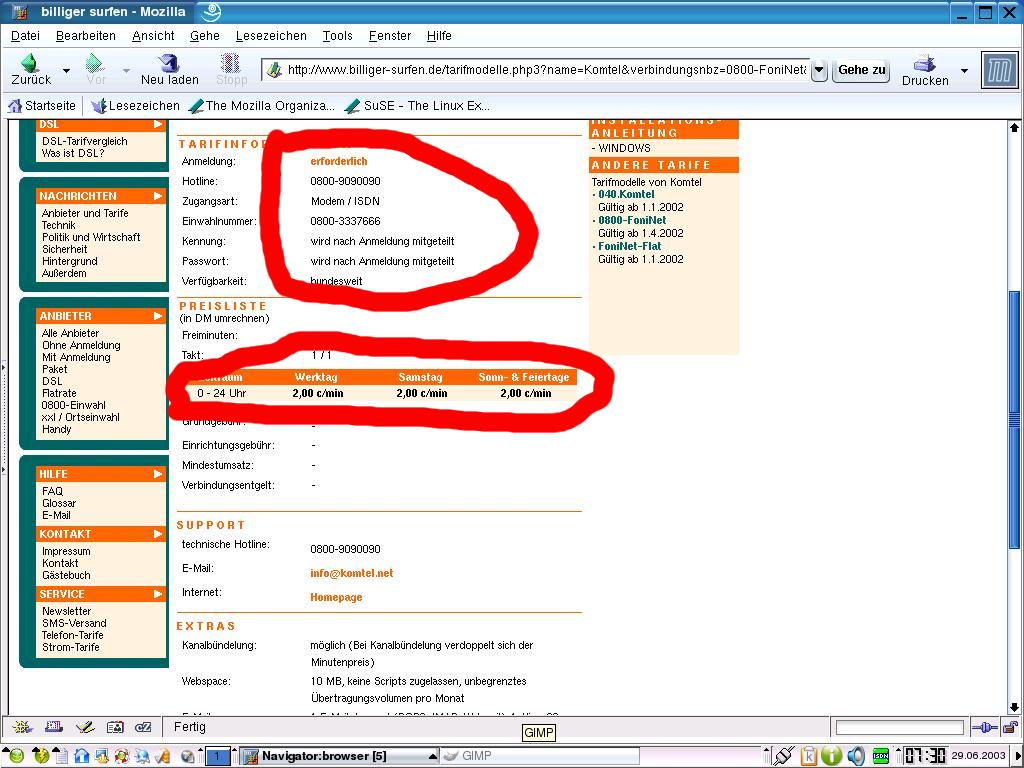Open Composer component from the status bar
This screenshot has width=1024, height=768.
point(85,727)
